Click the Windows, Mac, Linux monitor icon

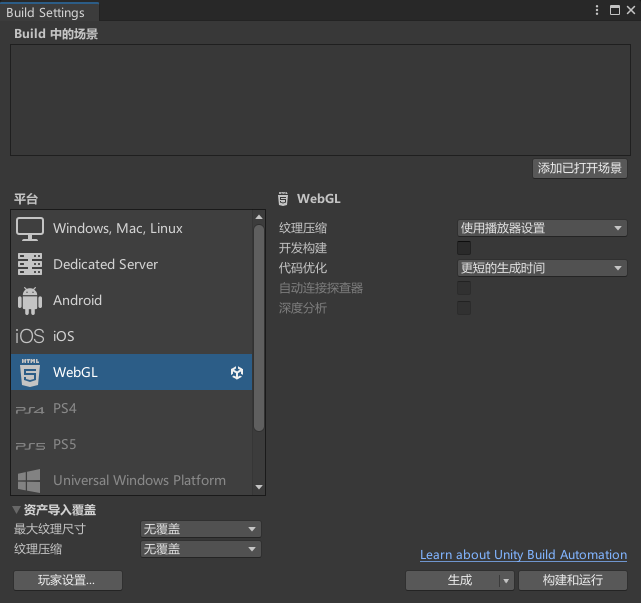(x=30, y=229)
